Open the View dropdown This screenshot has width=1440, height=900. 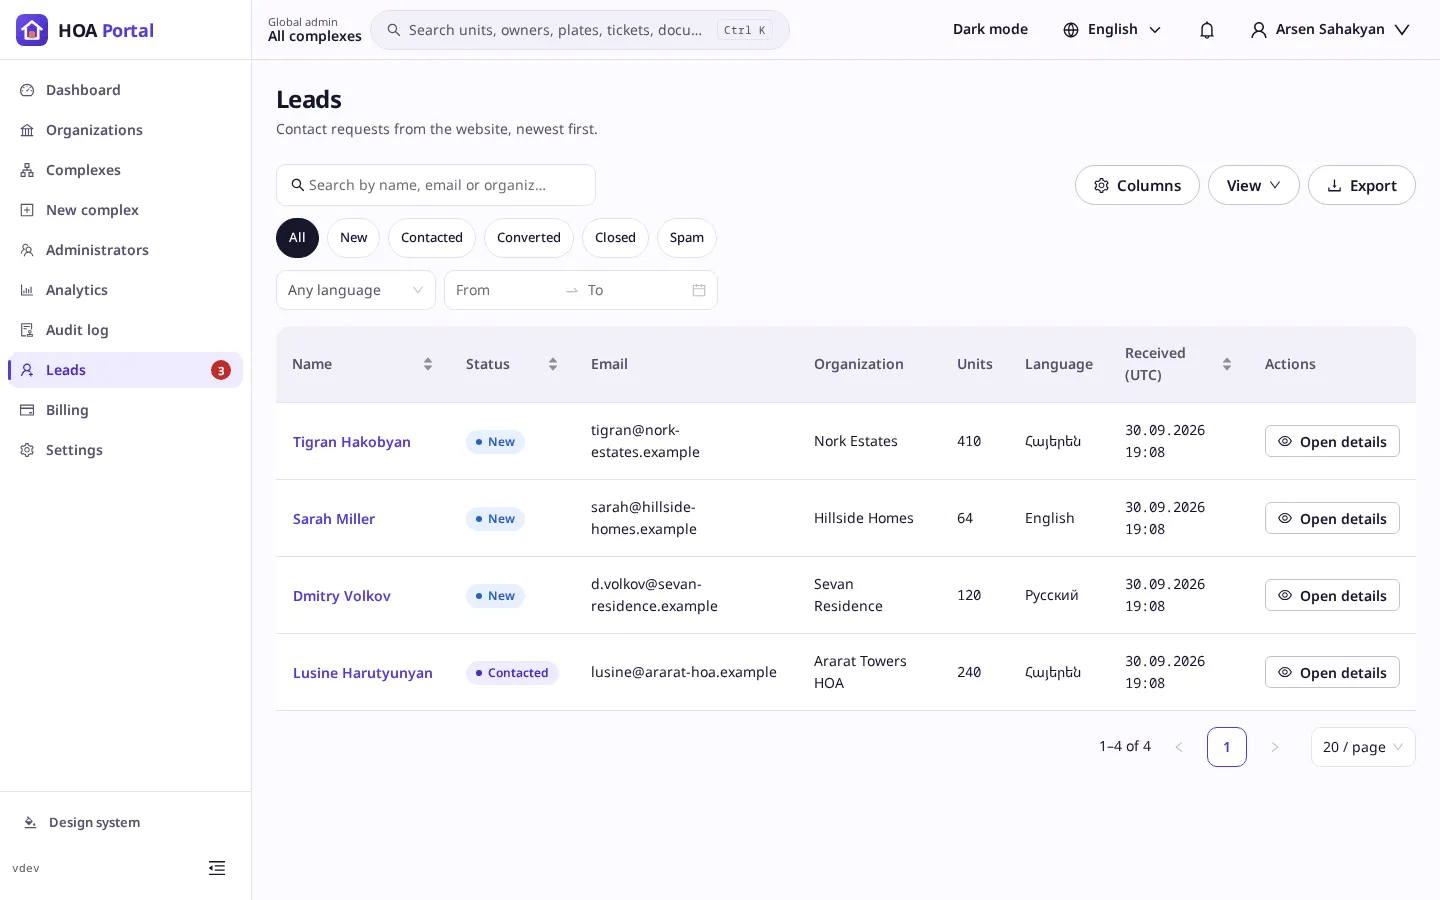pos(1254,185)
